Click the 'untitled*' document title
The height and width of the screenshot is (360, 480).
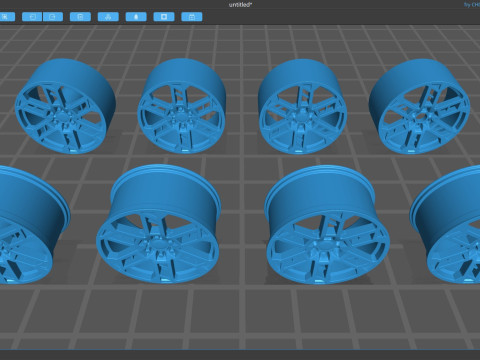point(240,5)
